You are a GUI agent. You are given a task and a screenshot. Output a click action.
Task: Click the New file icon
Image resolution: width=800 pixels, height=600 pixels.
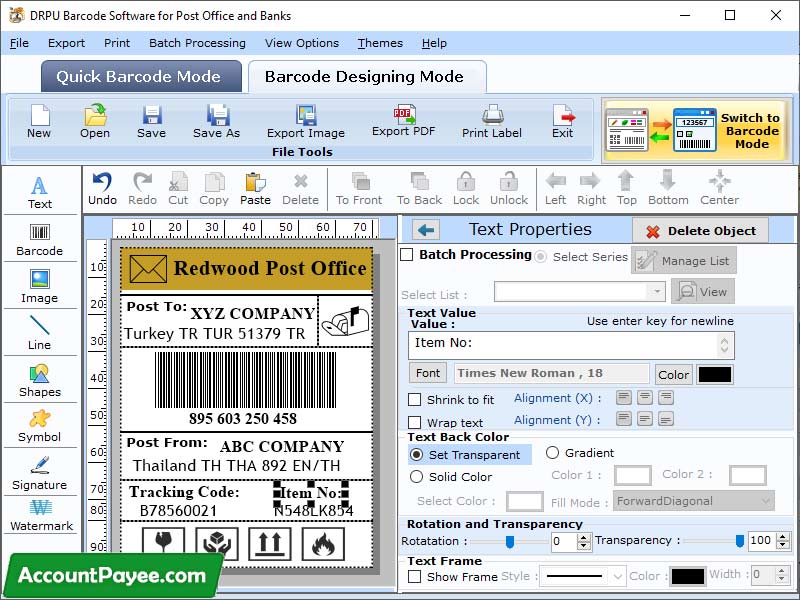coord(39,121)
